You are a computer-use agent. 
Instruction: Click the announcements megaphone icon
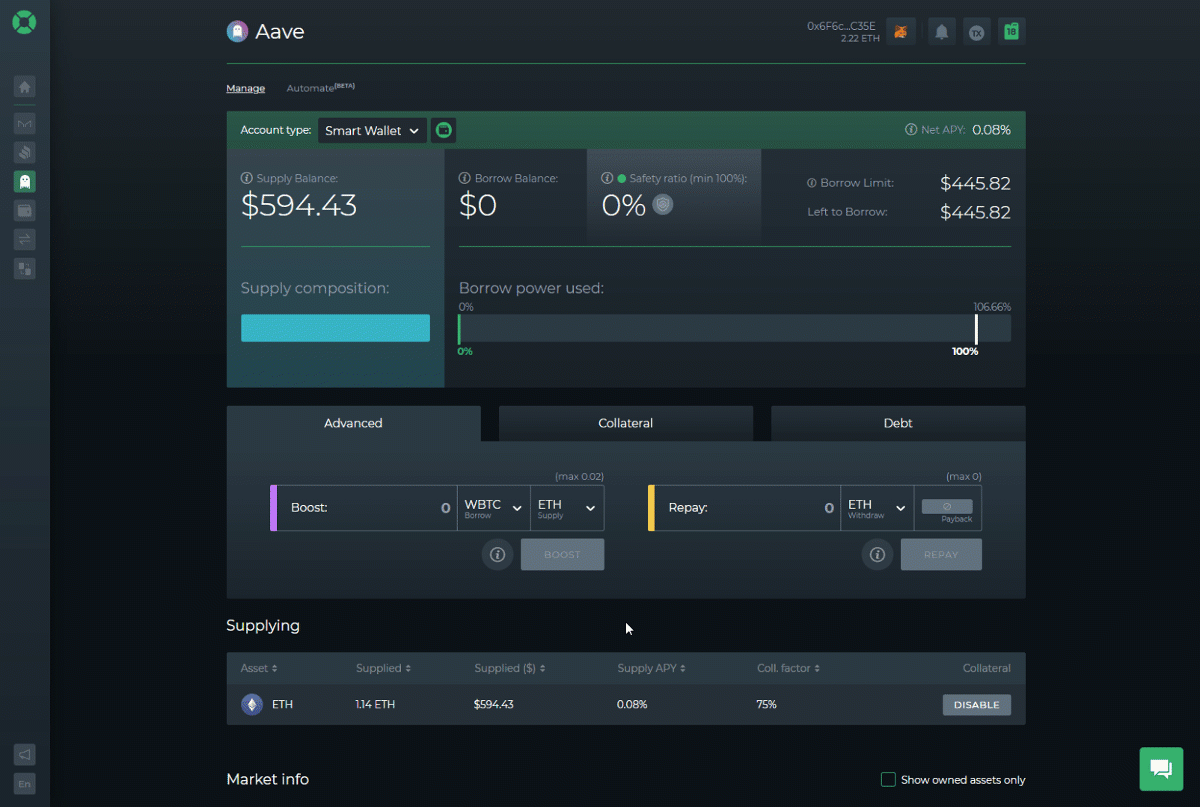(x=25, y=755)
